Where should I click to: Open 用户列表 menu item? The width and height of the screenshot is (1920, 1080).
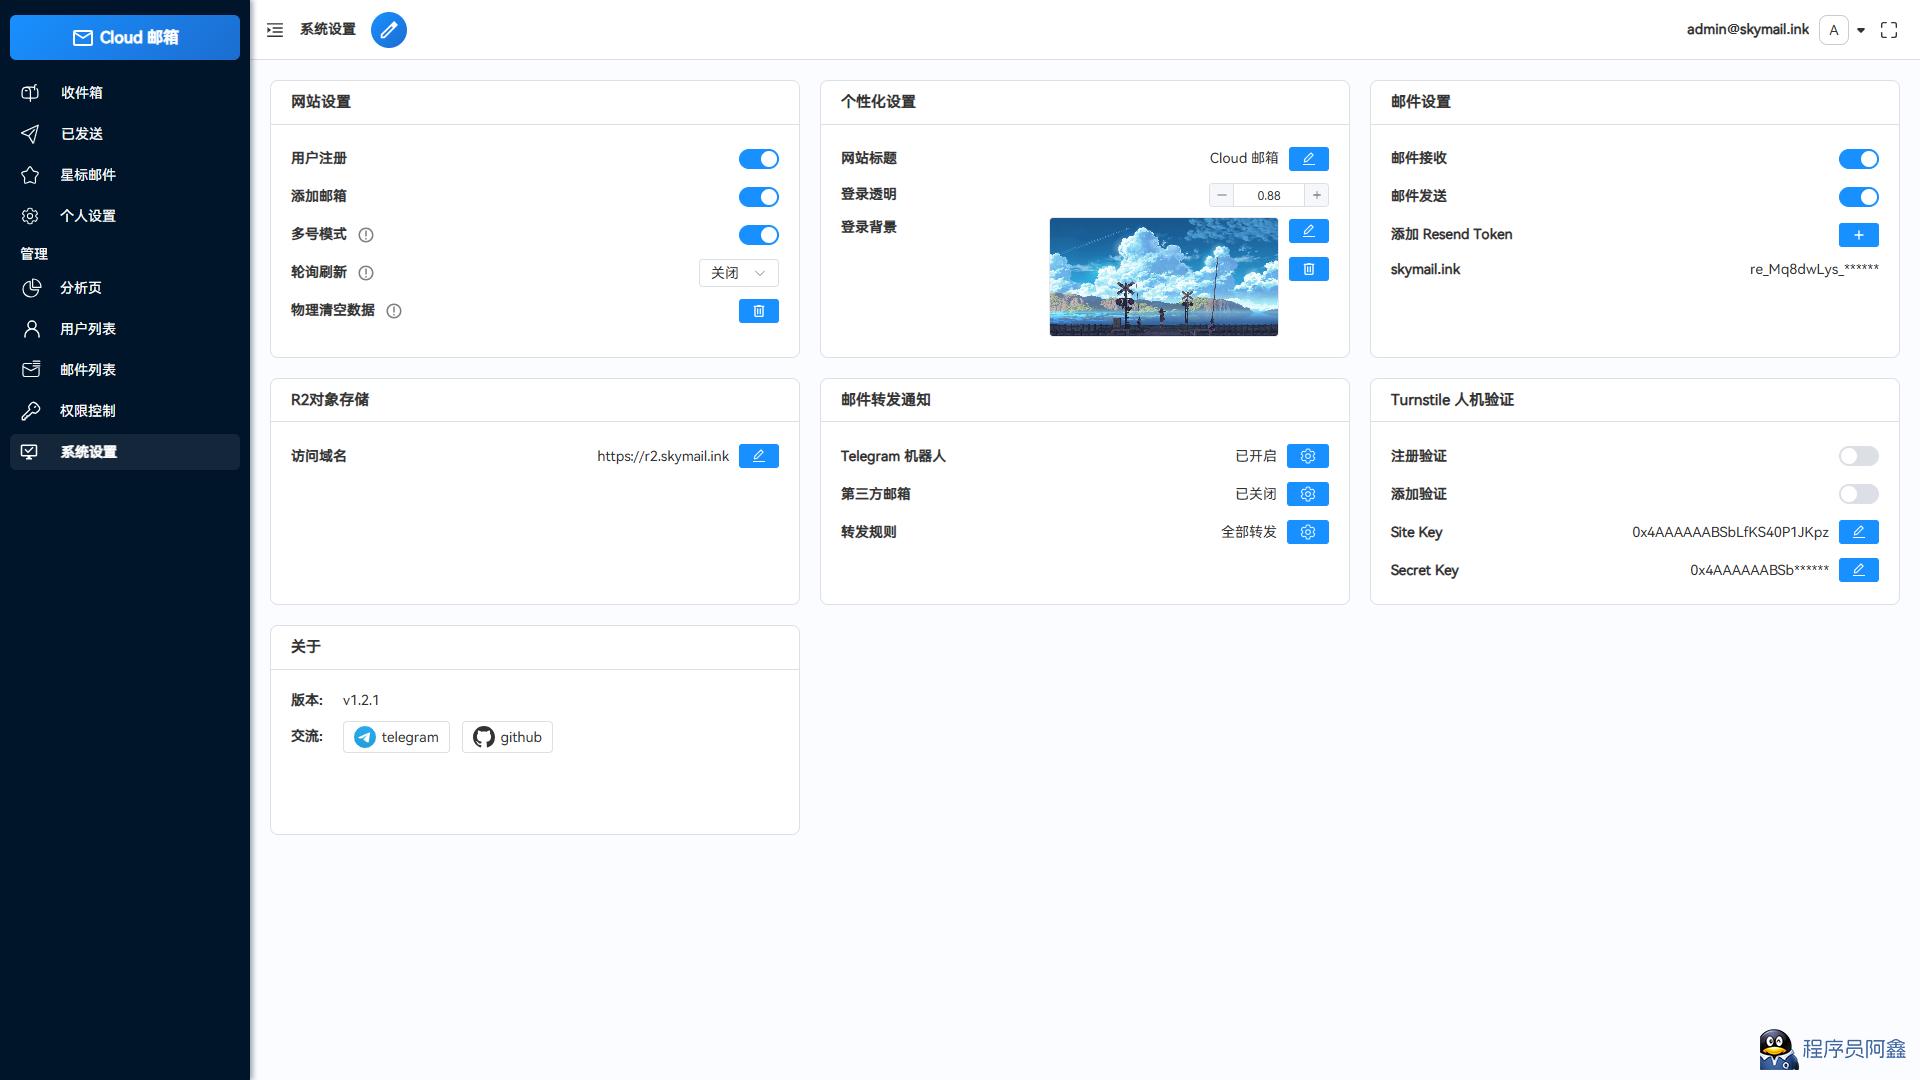[x=88, y=329]
